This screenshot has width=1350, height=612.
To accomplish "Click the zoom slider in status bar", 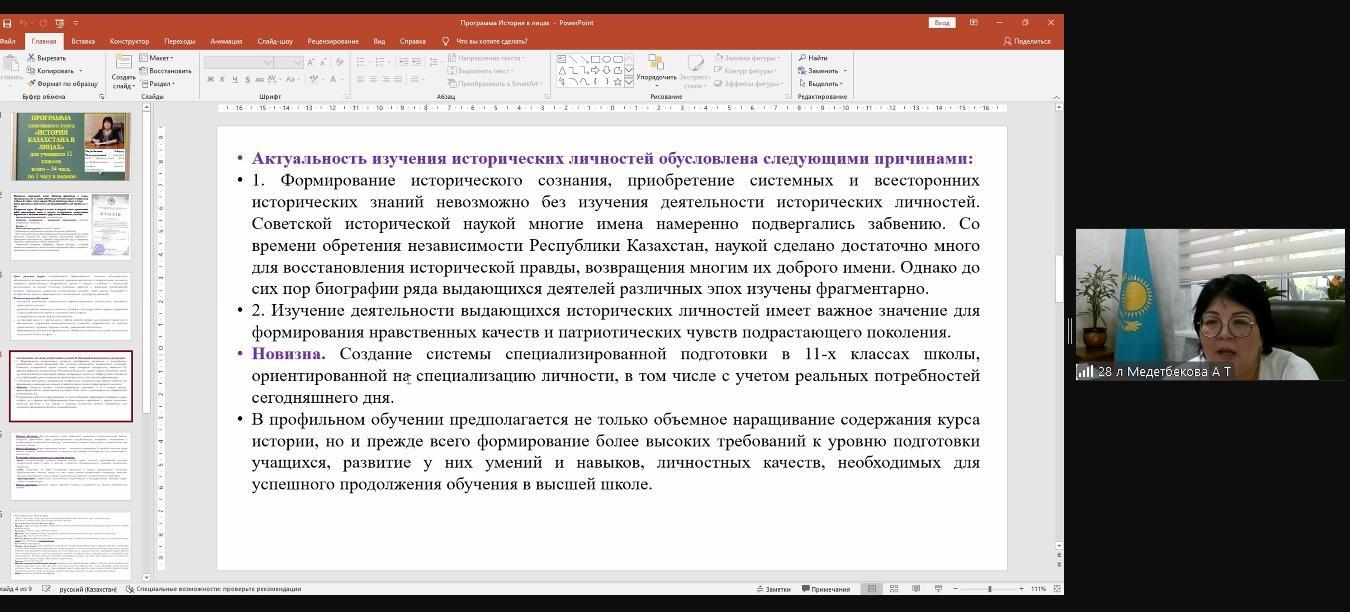I will 989,589.
